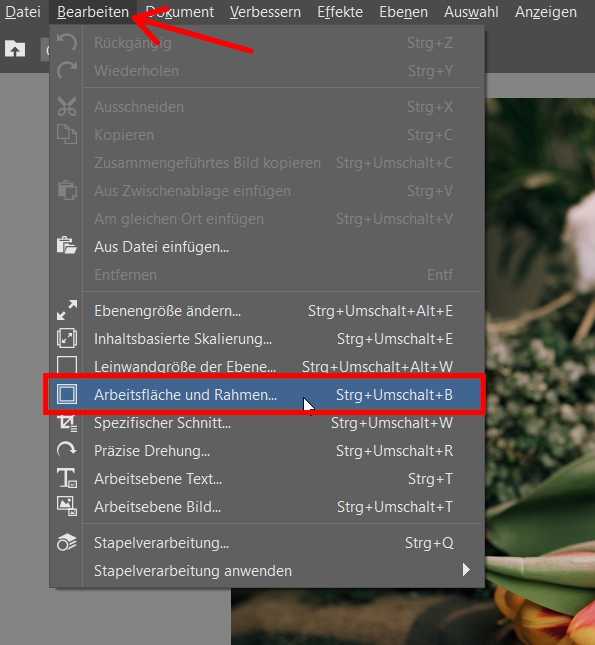Screen dimensions: 595x645
Task: Click the Kopieren pages icon
Action: 67,135
